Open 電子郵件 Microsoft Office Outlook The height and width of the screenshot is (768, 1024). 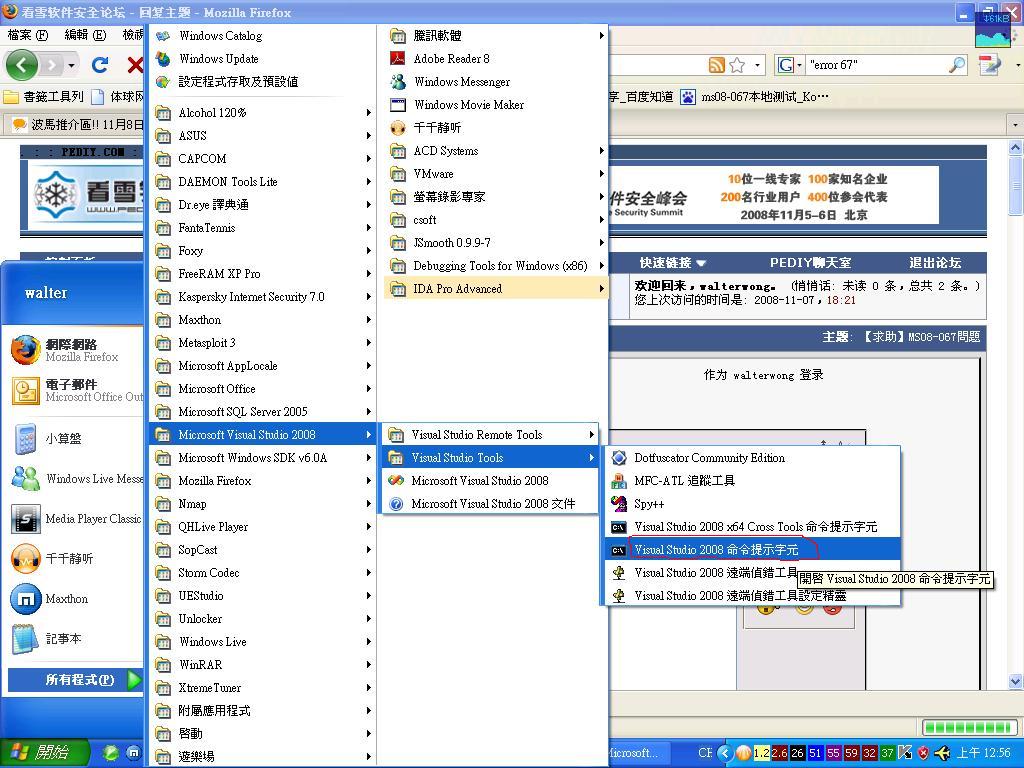point(74,391)
